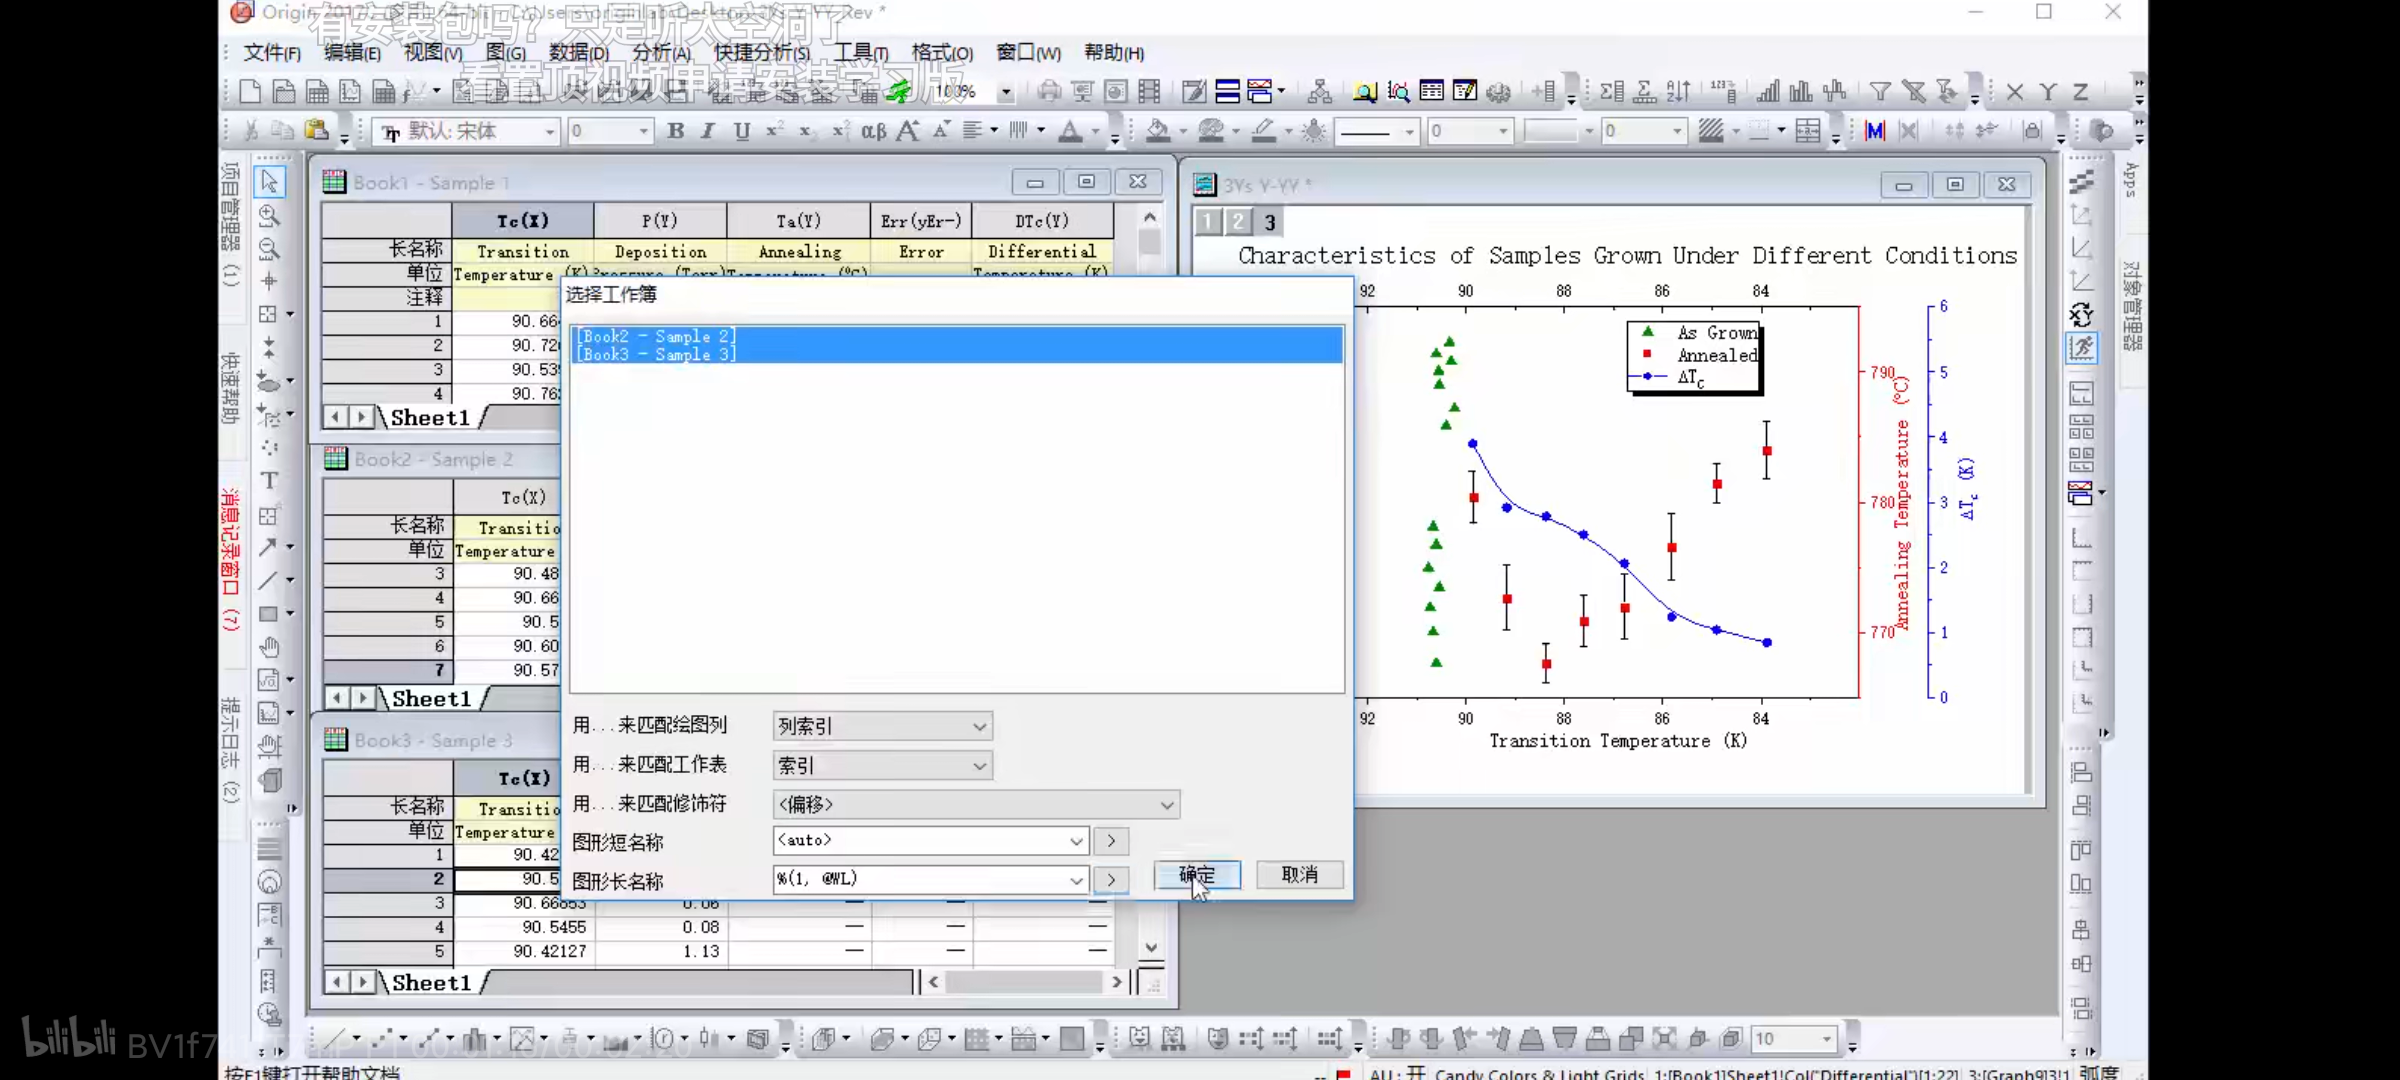
Task: Open the 列索引 match-plot dropdown
Action: coord(882,726)
